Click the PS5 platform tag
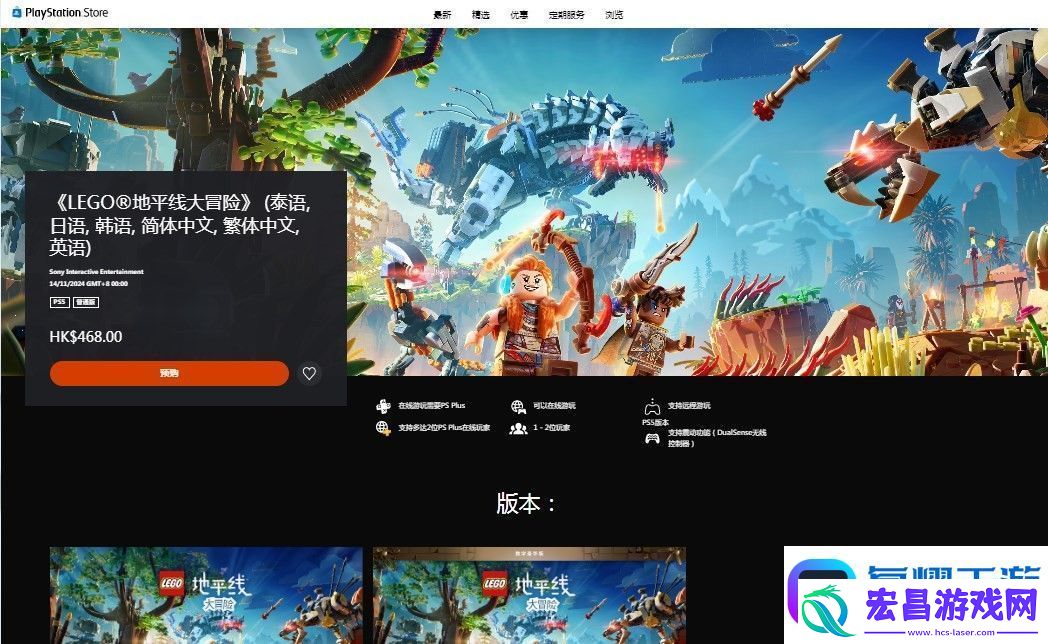Viewport: 1048px width, 644px height. click(x=59, y=302)
